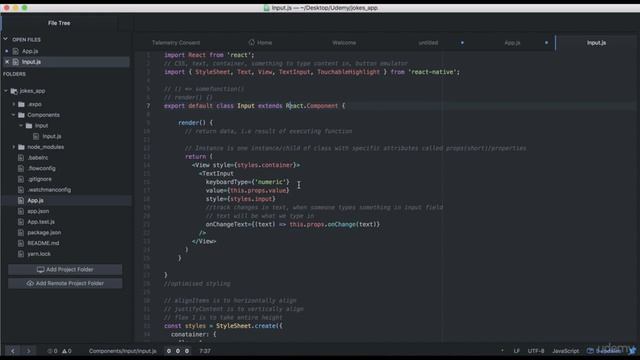Click the unsaved dot on the untitled tab
The image size is (640, 360).
462,42
